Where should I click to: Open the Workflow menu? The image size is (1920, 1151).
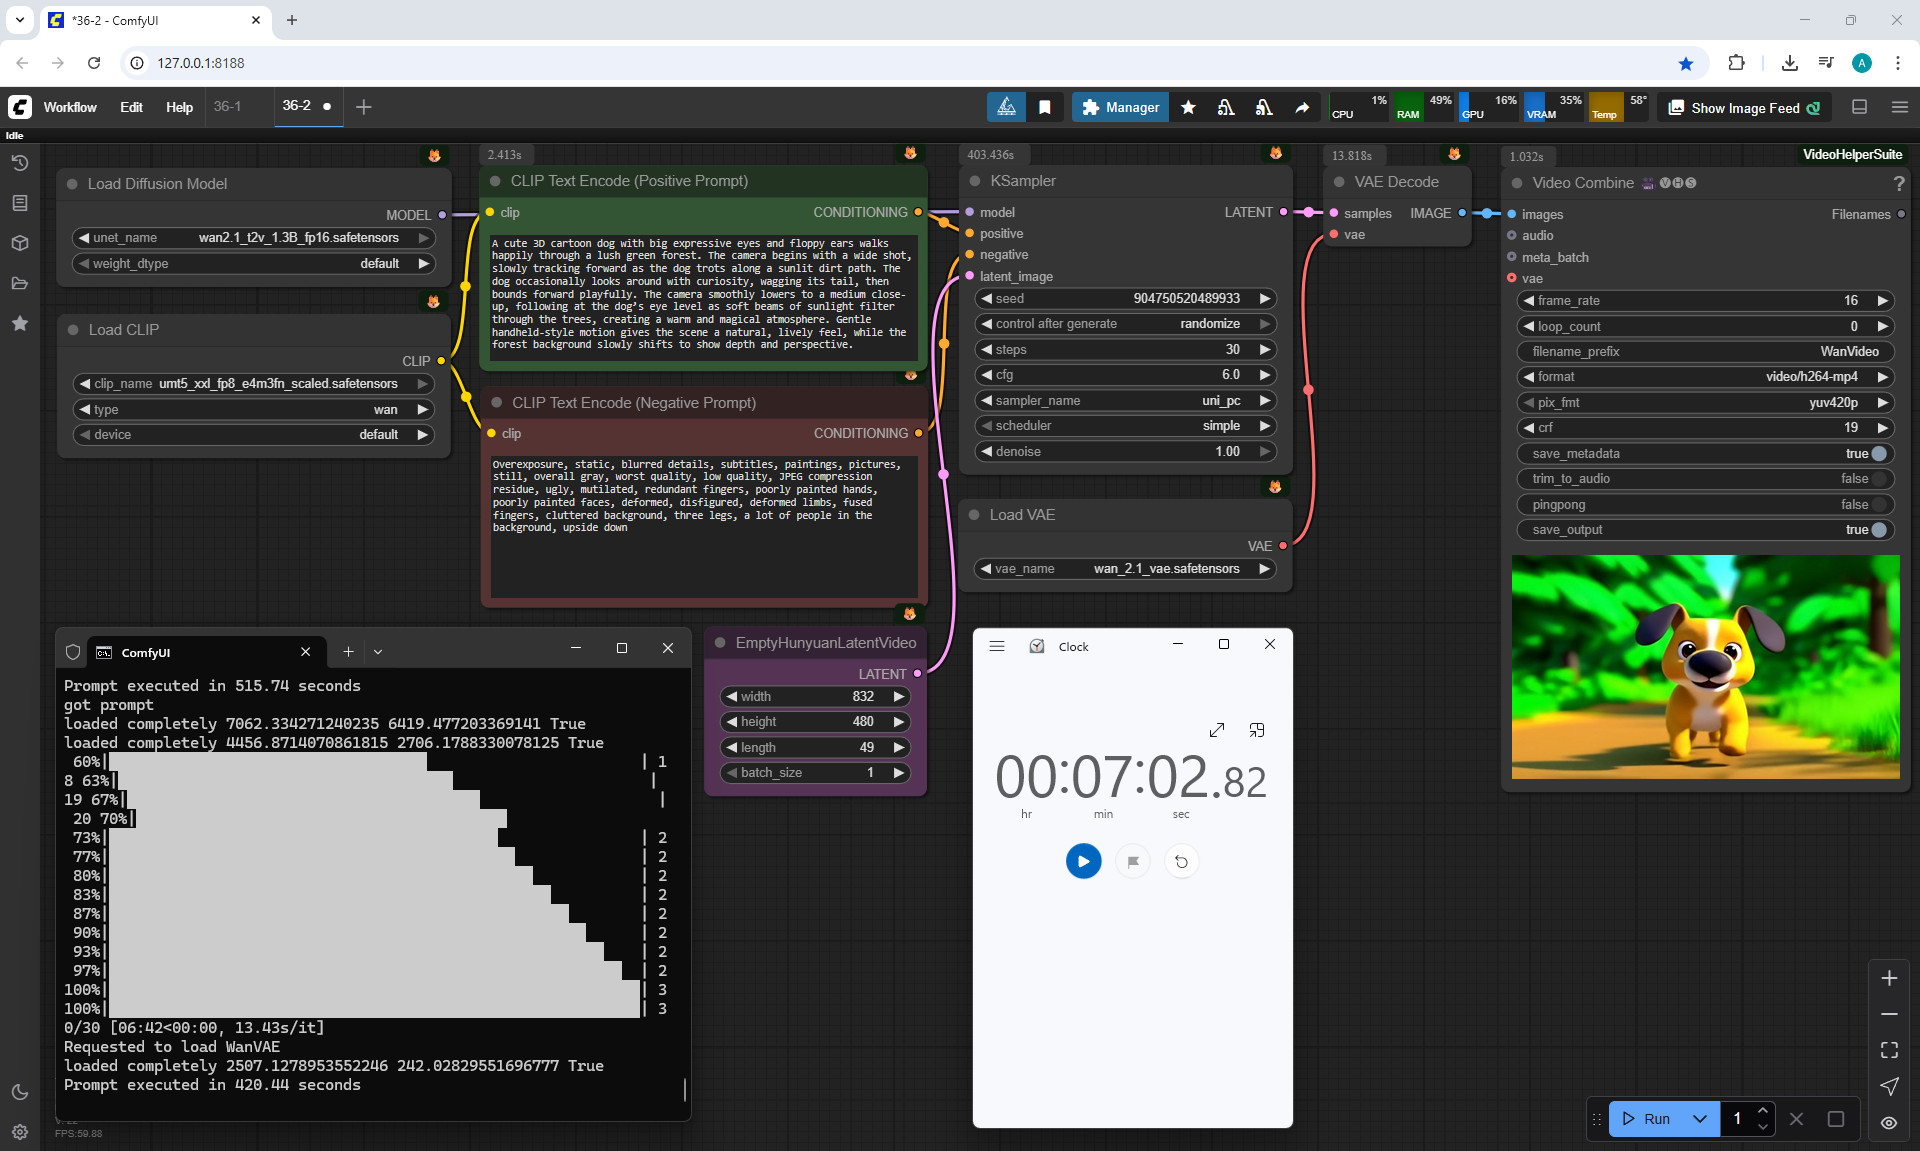coord(70,108)
